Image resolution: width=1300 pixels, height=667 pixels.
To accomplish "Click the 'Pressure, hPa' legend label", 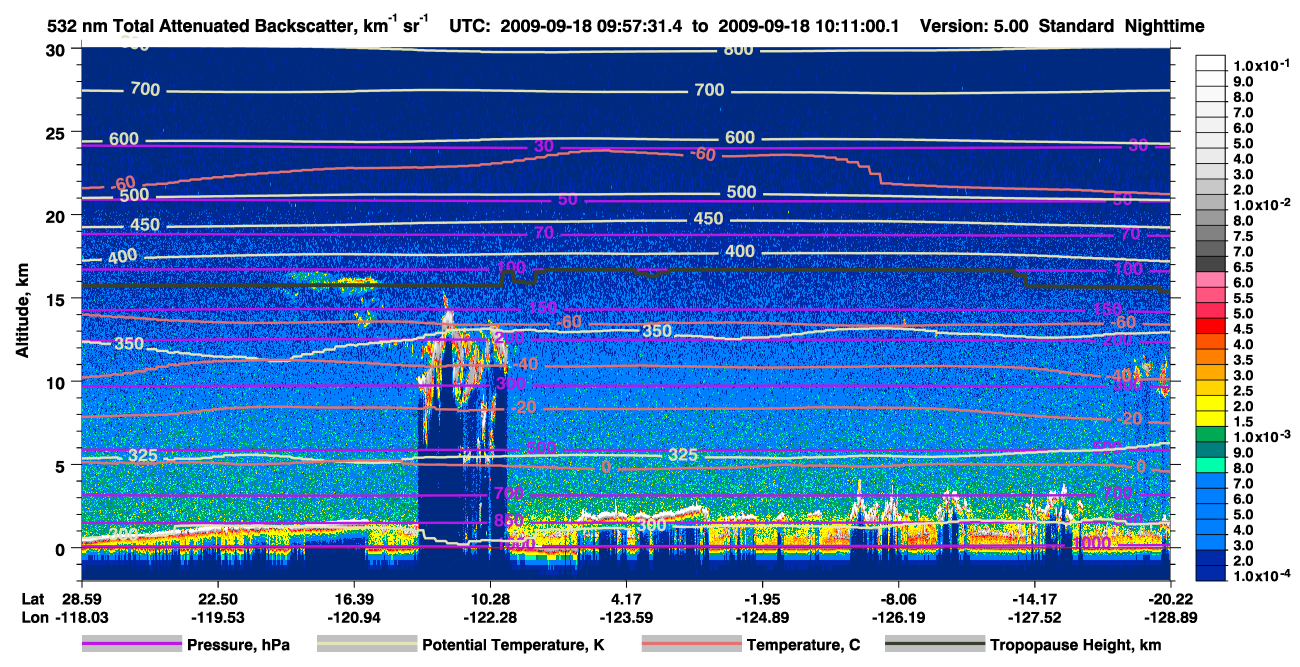I will coord(239,645).
